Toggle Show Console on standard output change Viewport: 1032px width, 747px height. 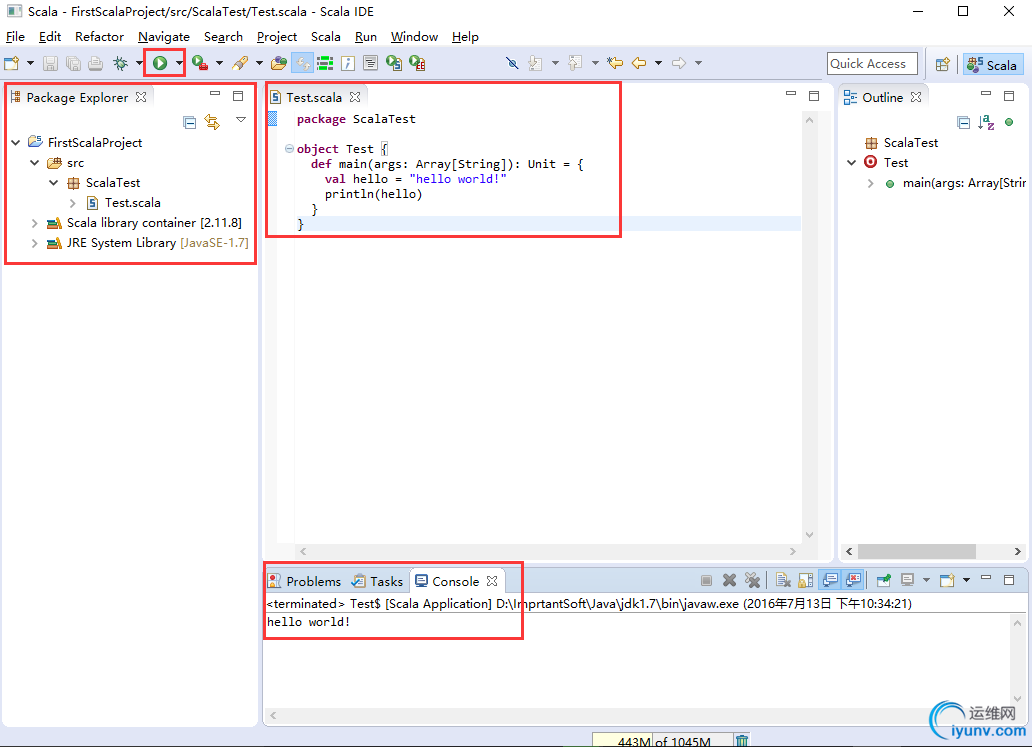click(829, 580)
